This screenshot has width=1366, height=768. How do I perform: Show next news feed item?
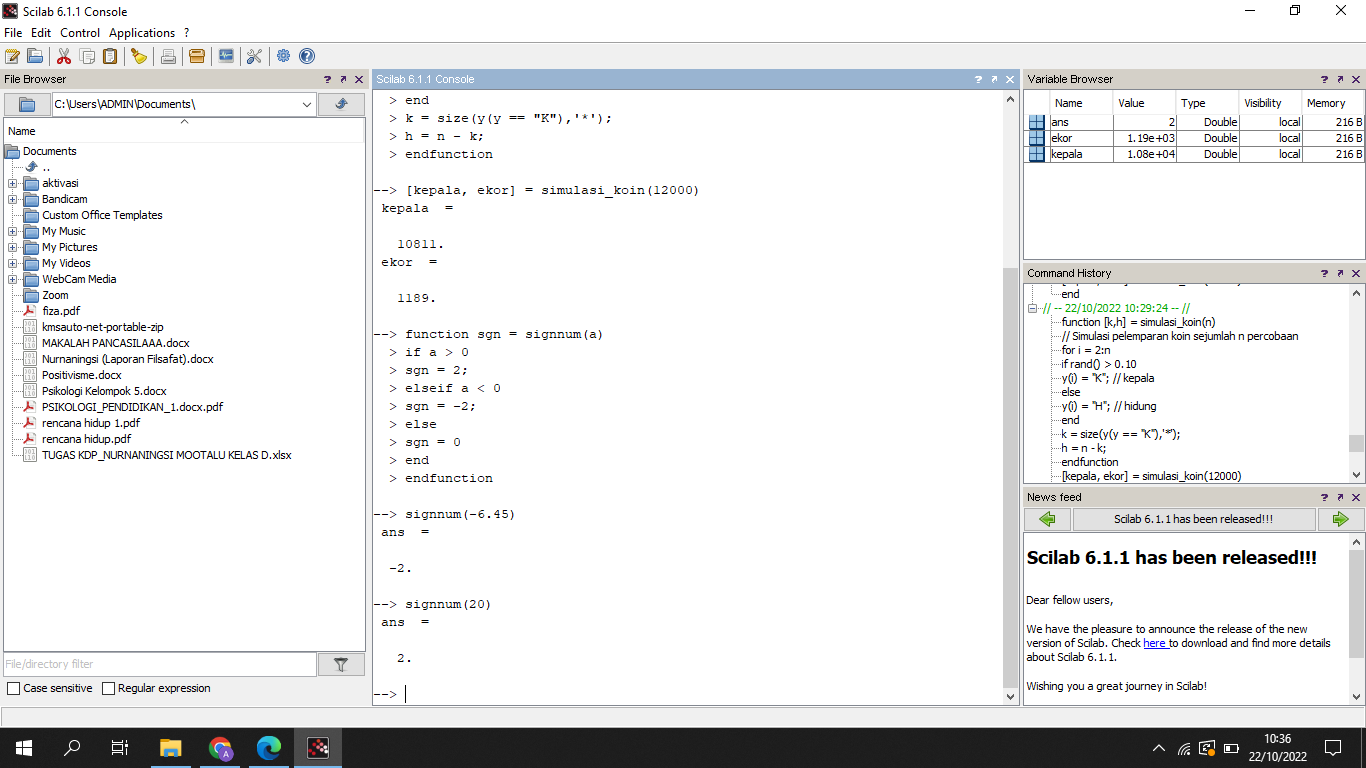tap(1340, 519)
